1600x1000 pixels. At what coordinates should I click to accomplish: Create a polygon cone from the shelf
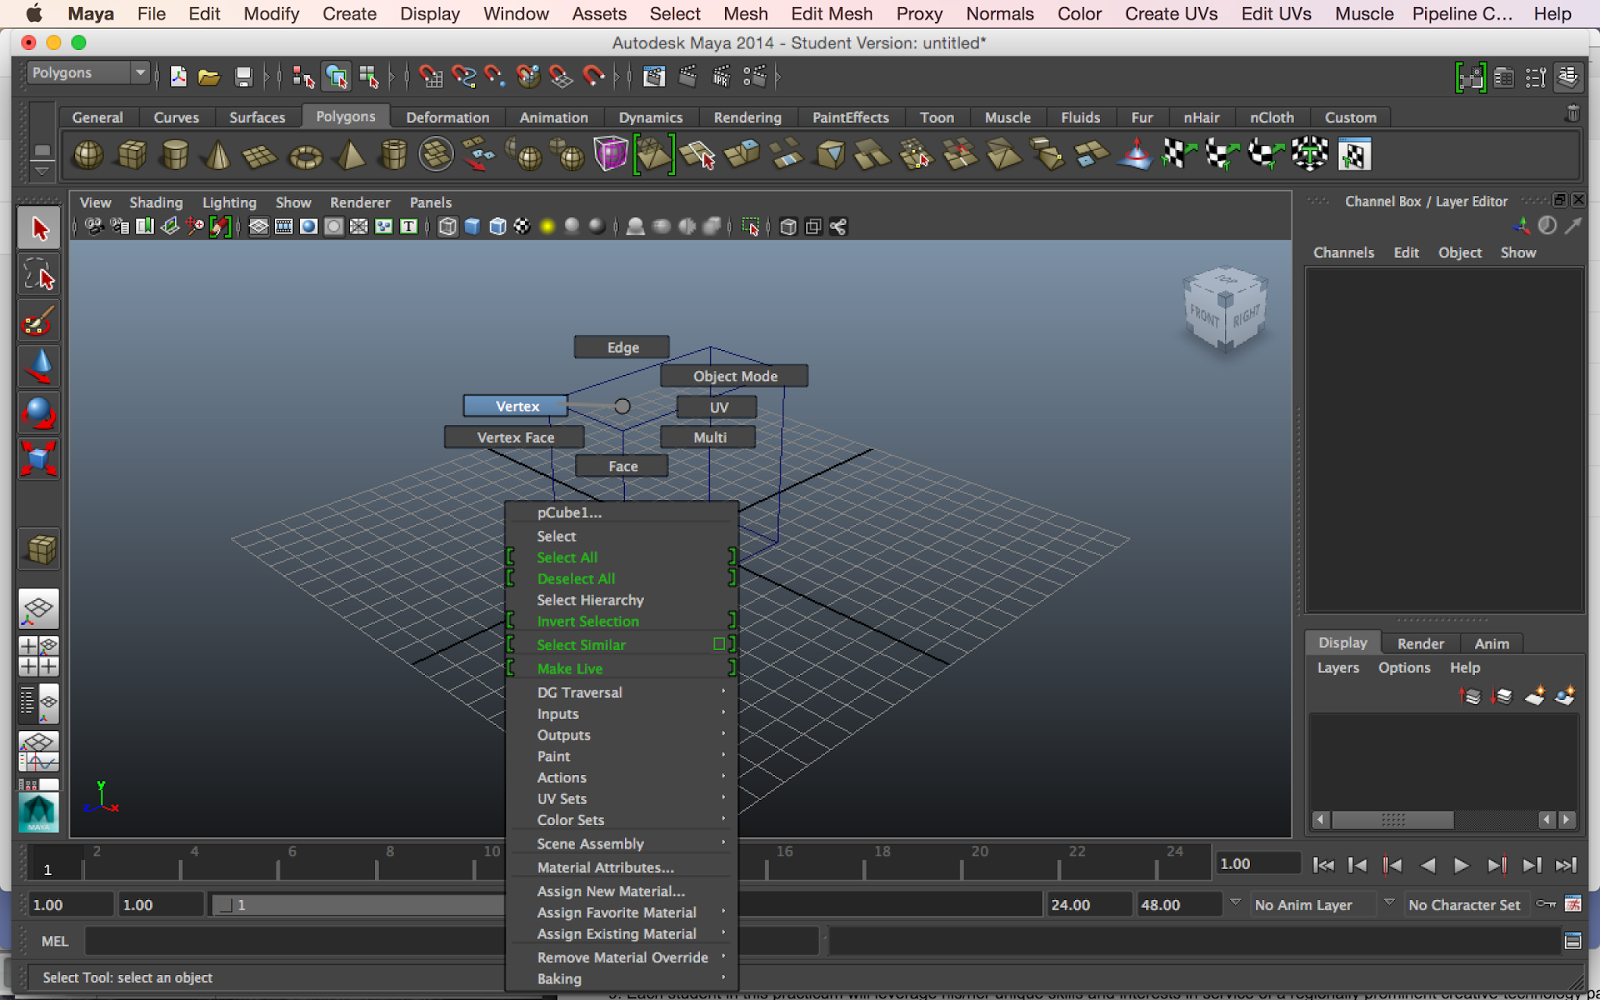[x=217, y=155]
